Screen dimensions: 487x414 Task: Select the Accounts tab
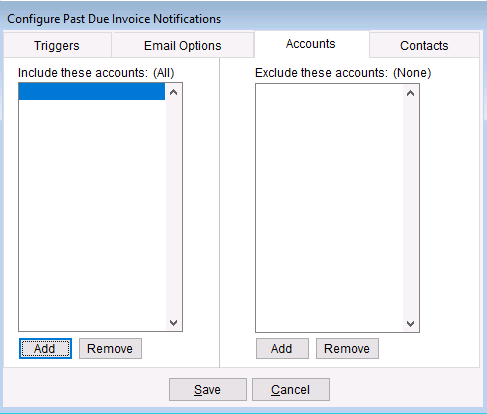(311, 44)
